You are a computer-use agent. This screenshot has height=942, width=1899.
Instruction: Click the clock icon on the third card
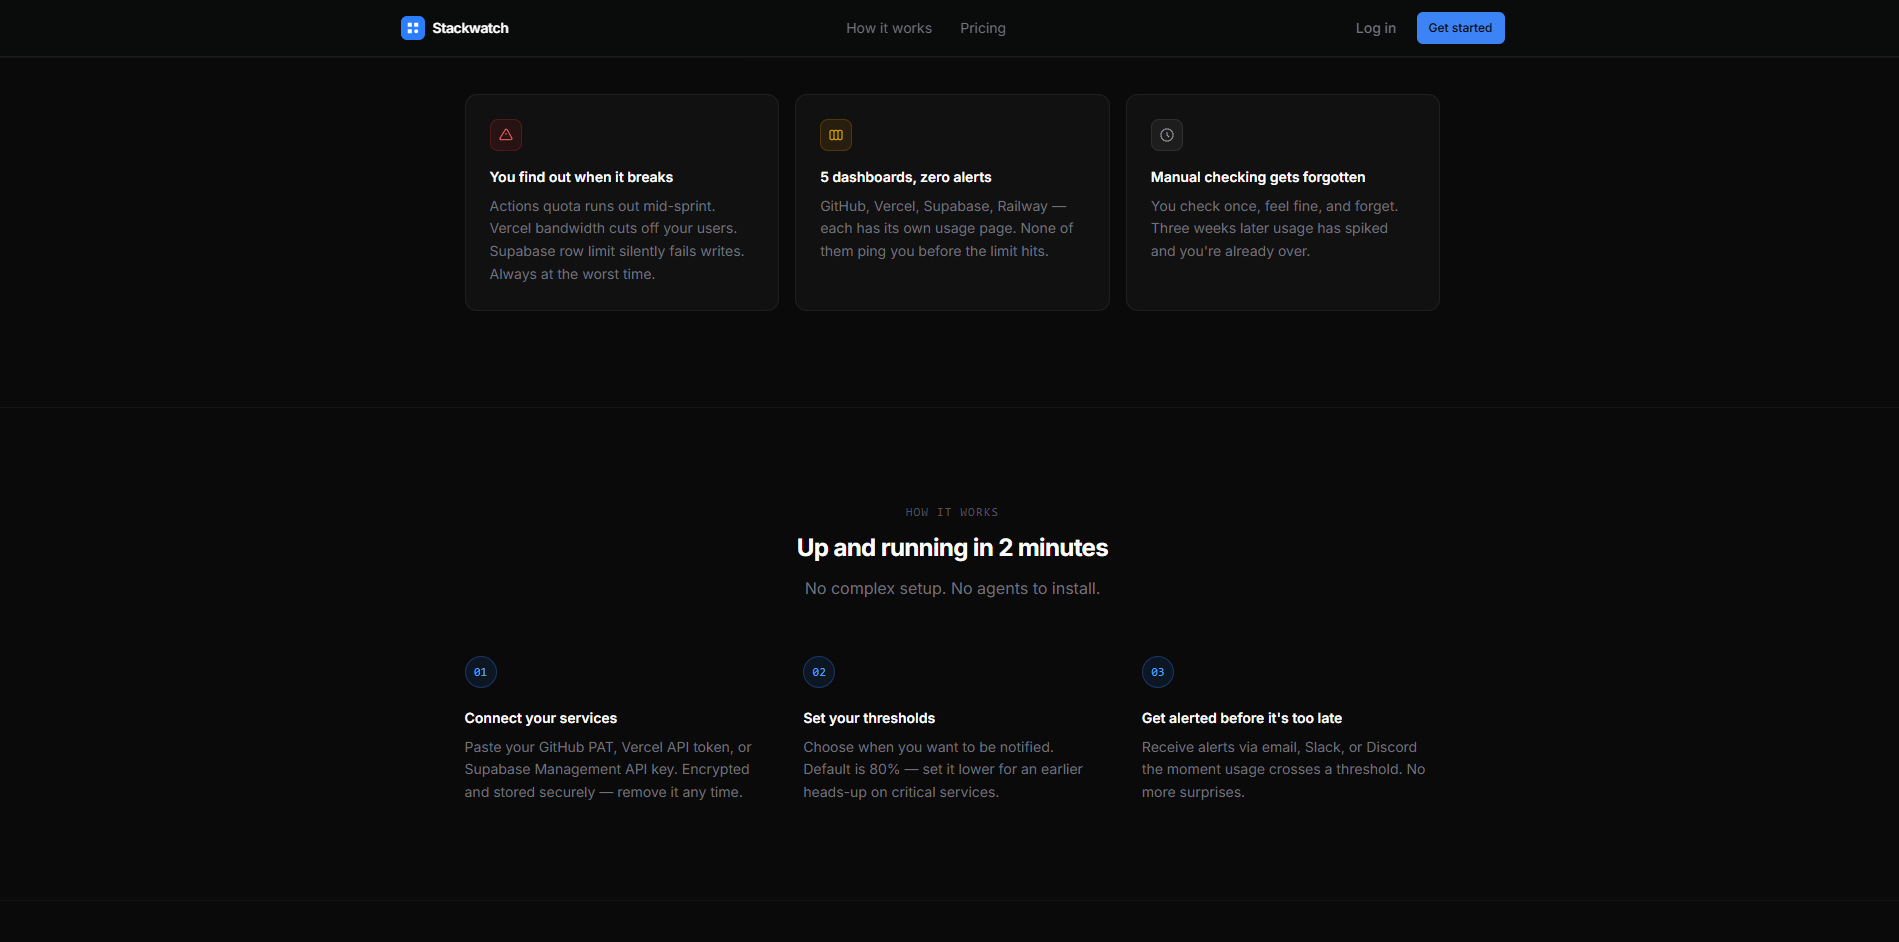[1166, 134]
